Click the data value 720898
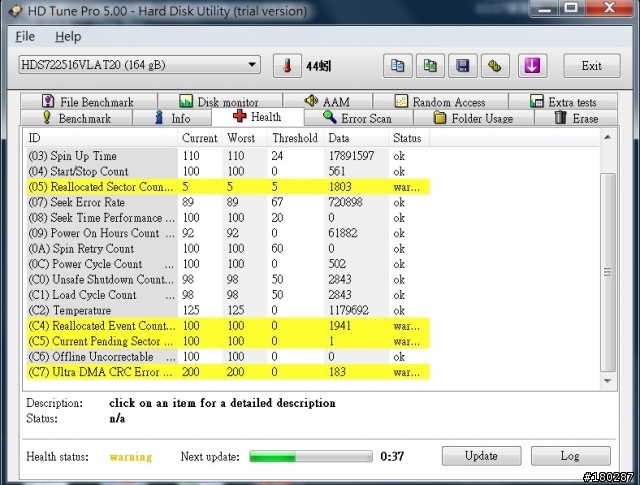 [x=345, y=202]
